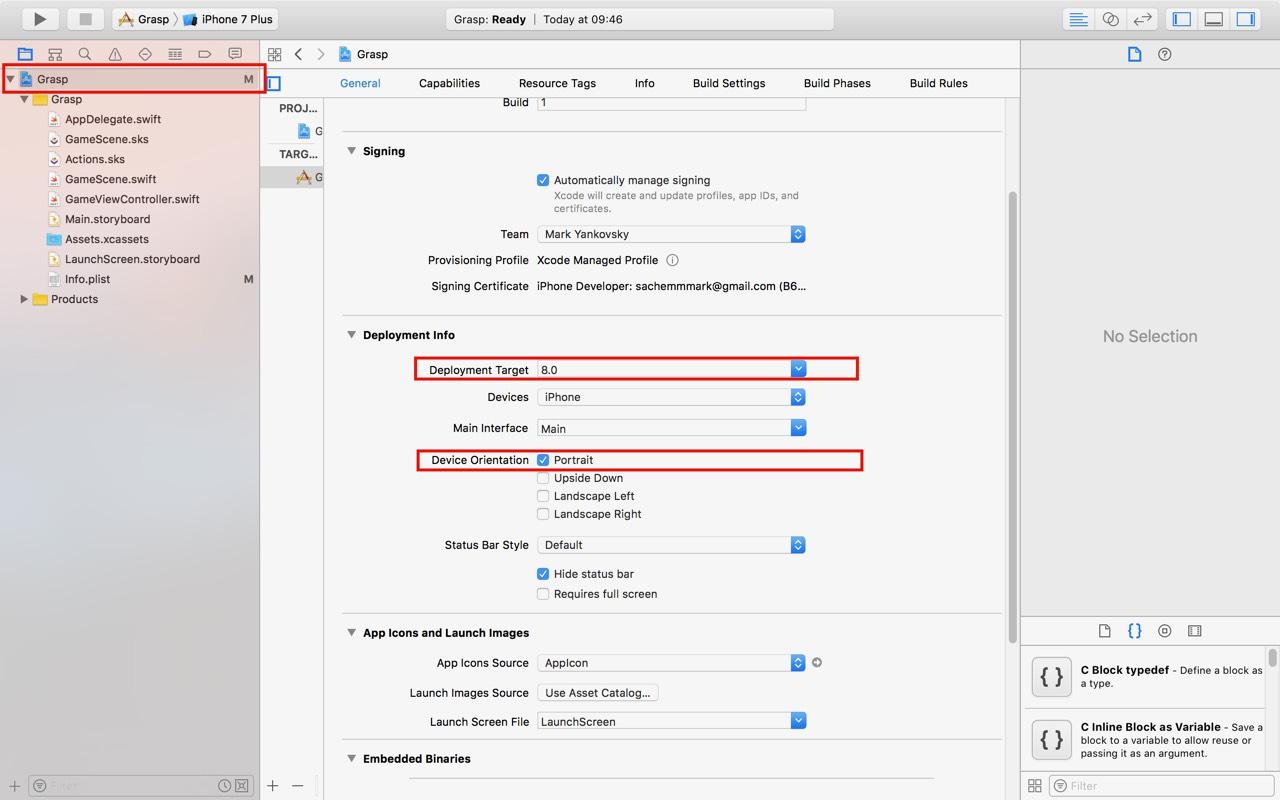Screen dimensions: 1280x800
Task: Switch to the Version editor
Action: (x=1142, y=19)
